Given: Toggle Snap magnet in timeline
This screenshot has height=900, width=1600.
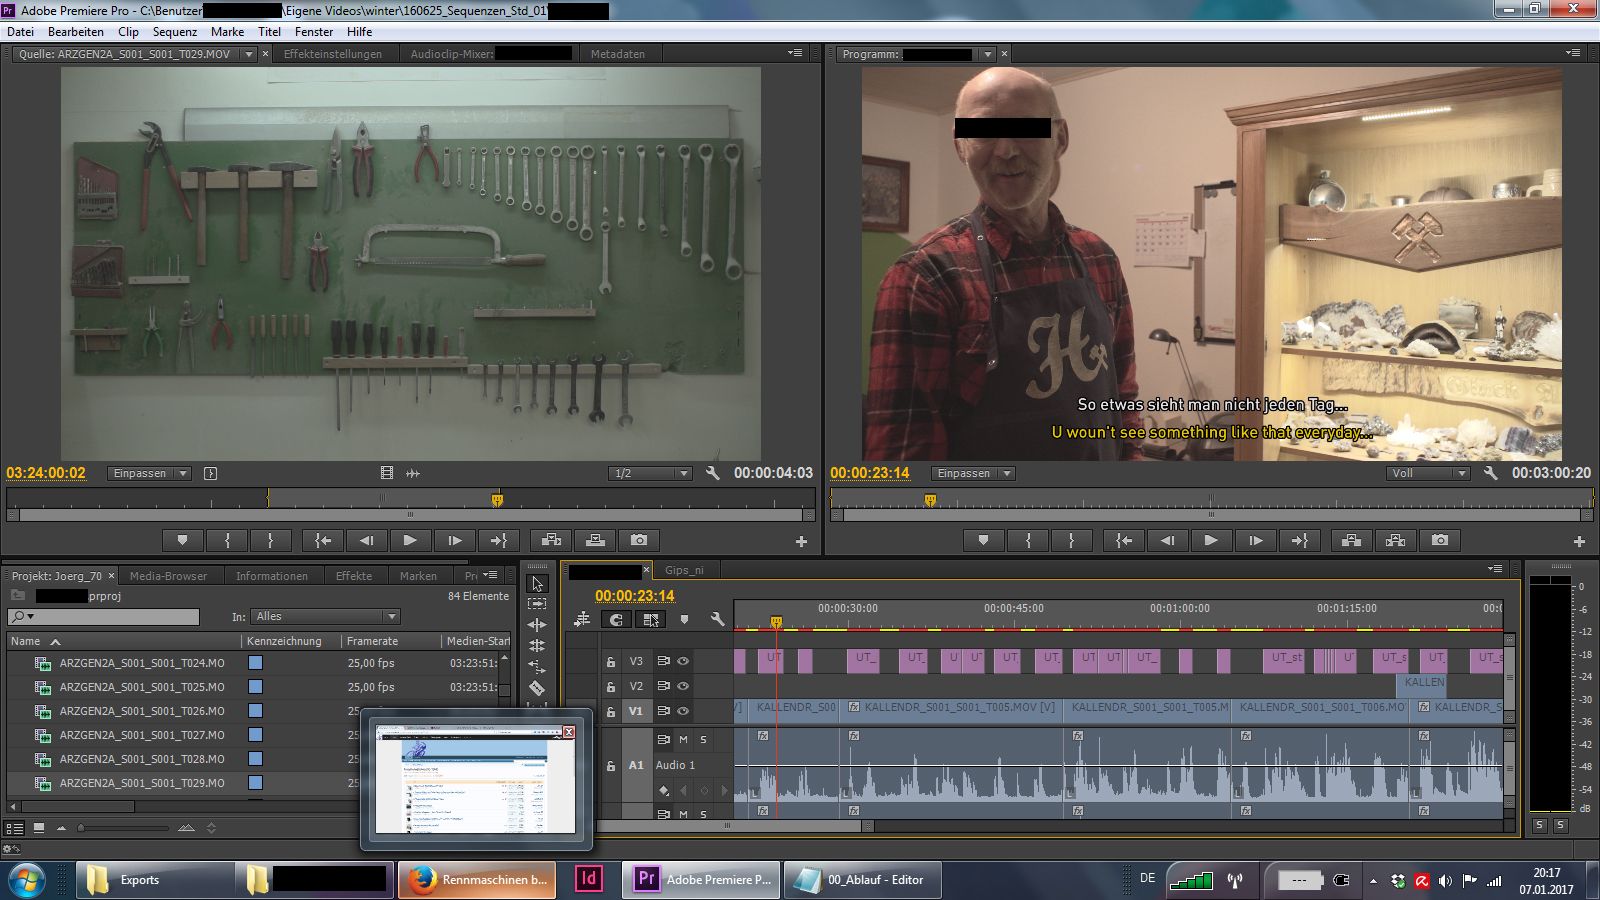Looking at the screenshot, I should tap(616, 620).
